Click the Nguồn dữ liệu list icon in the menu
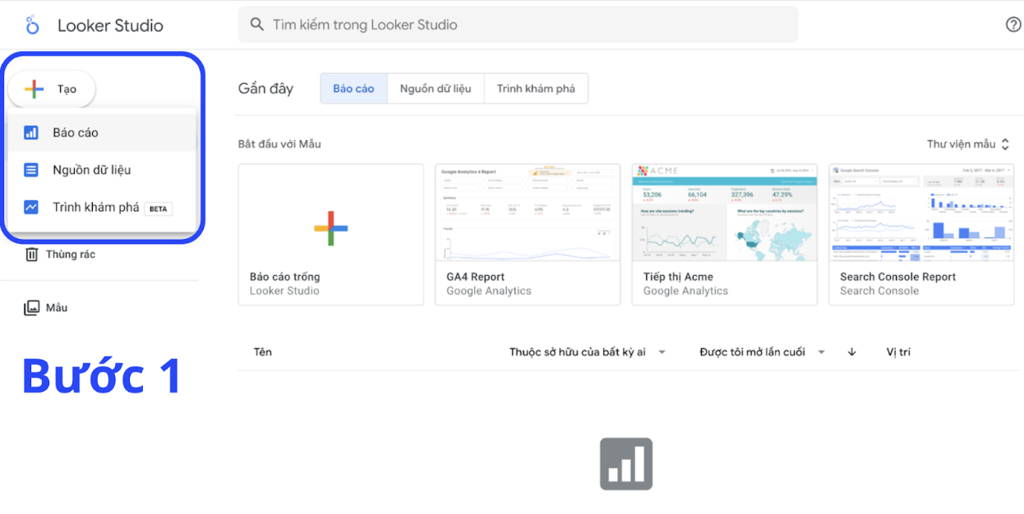The height and width of the screenshot is (514, 1024). [31, 170]
